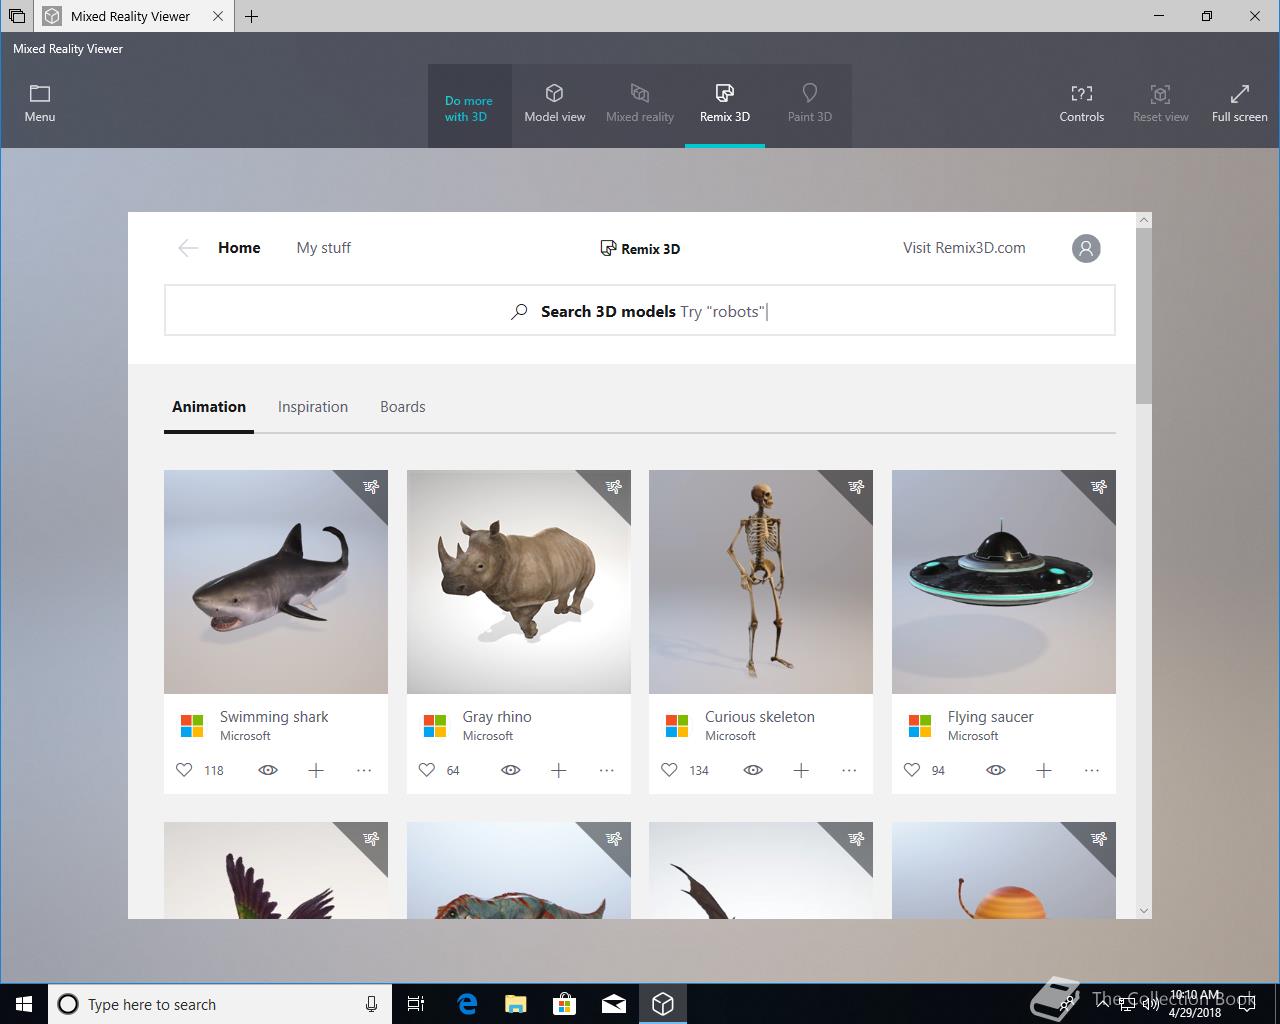The width and height of the screenshot is (1280, 1024).
Task: Click the Swimming shark title
Action: click(x=274, y=717)
